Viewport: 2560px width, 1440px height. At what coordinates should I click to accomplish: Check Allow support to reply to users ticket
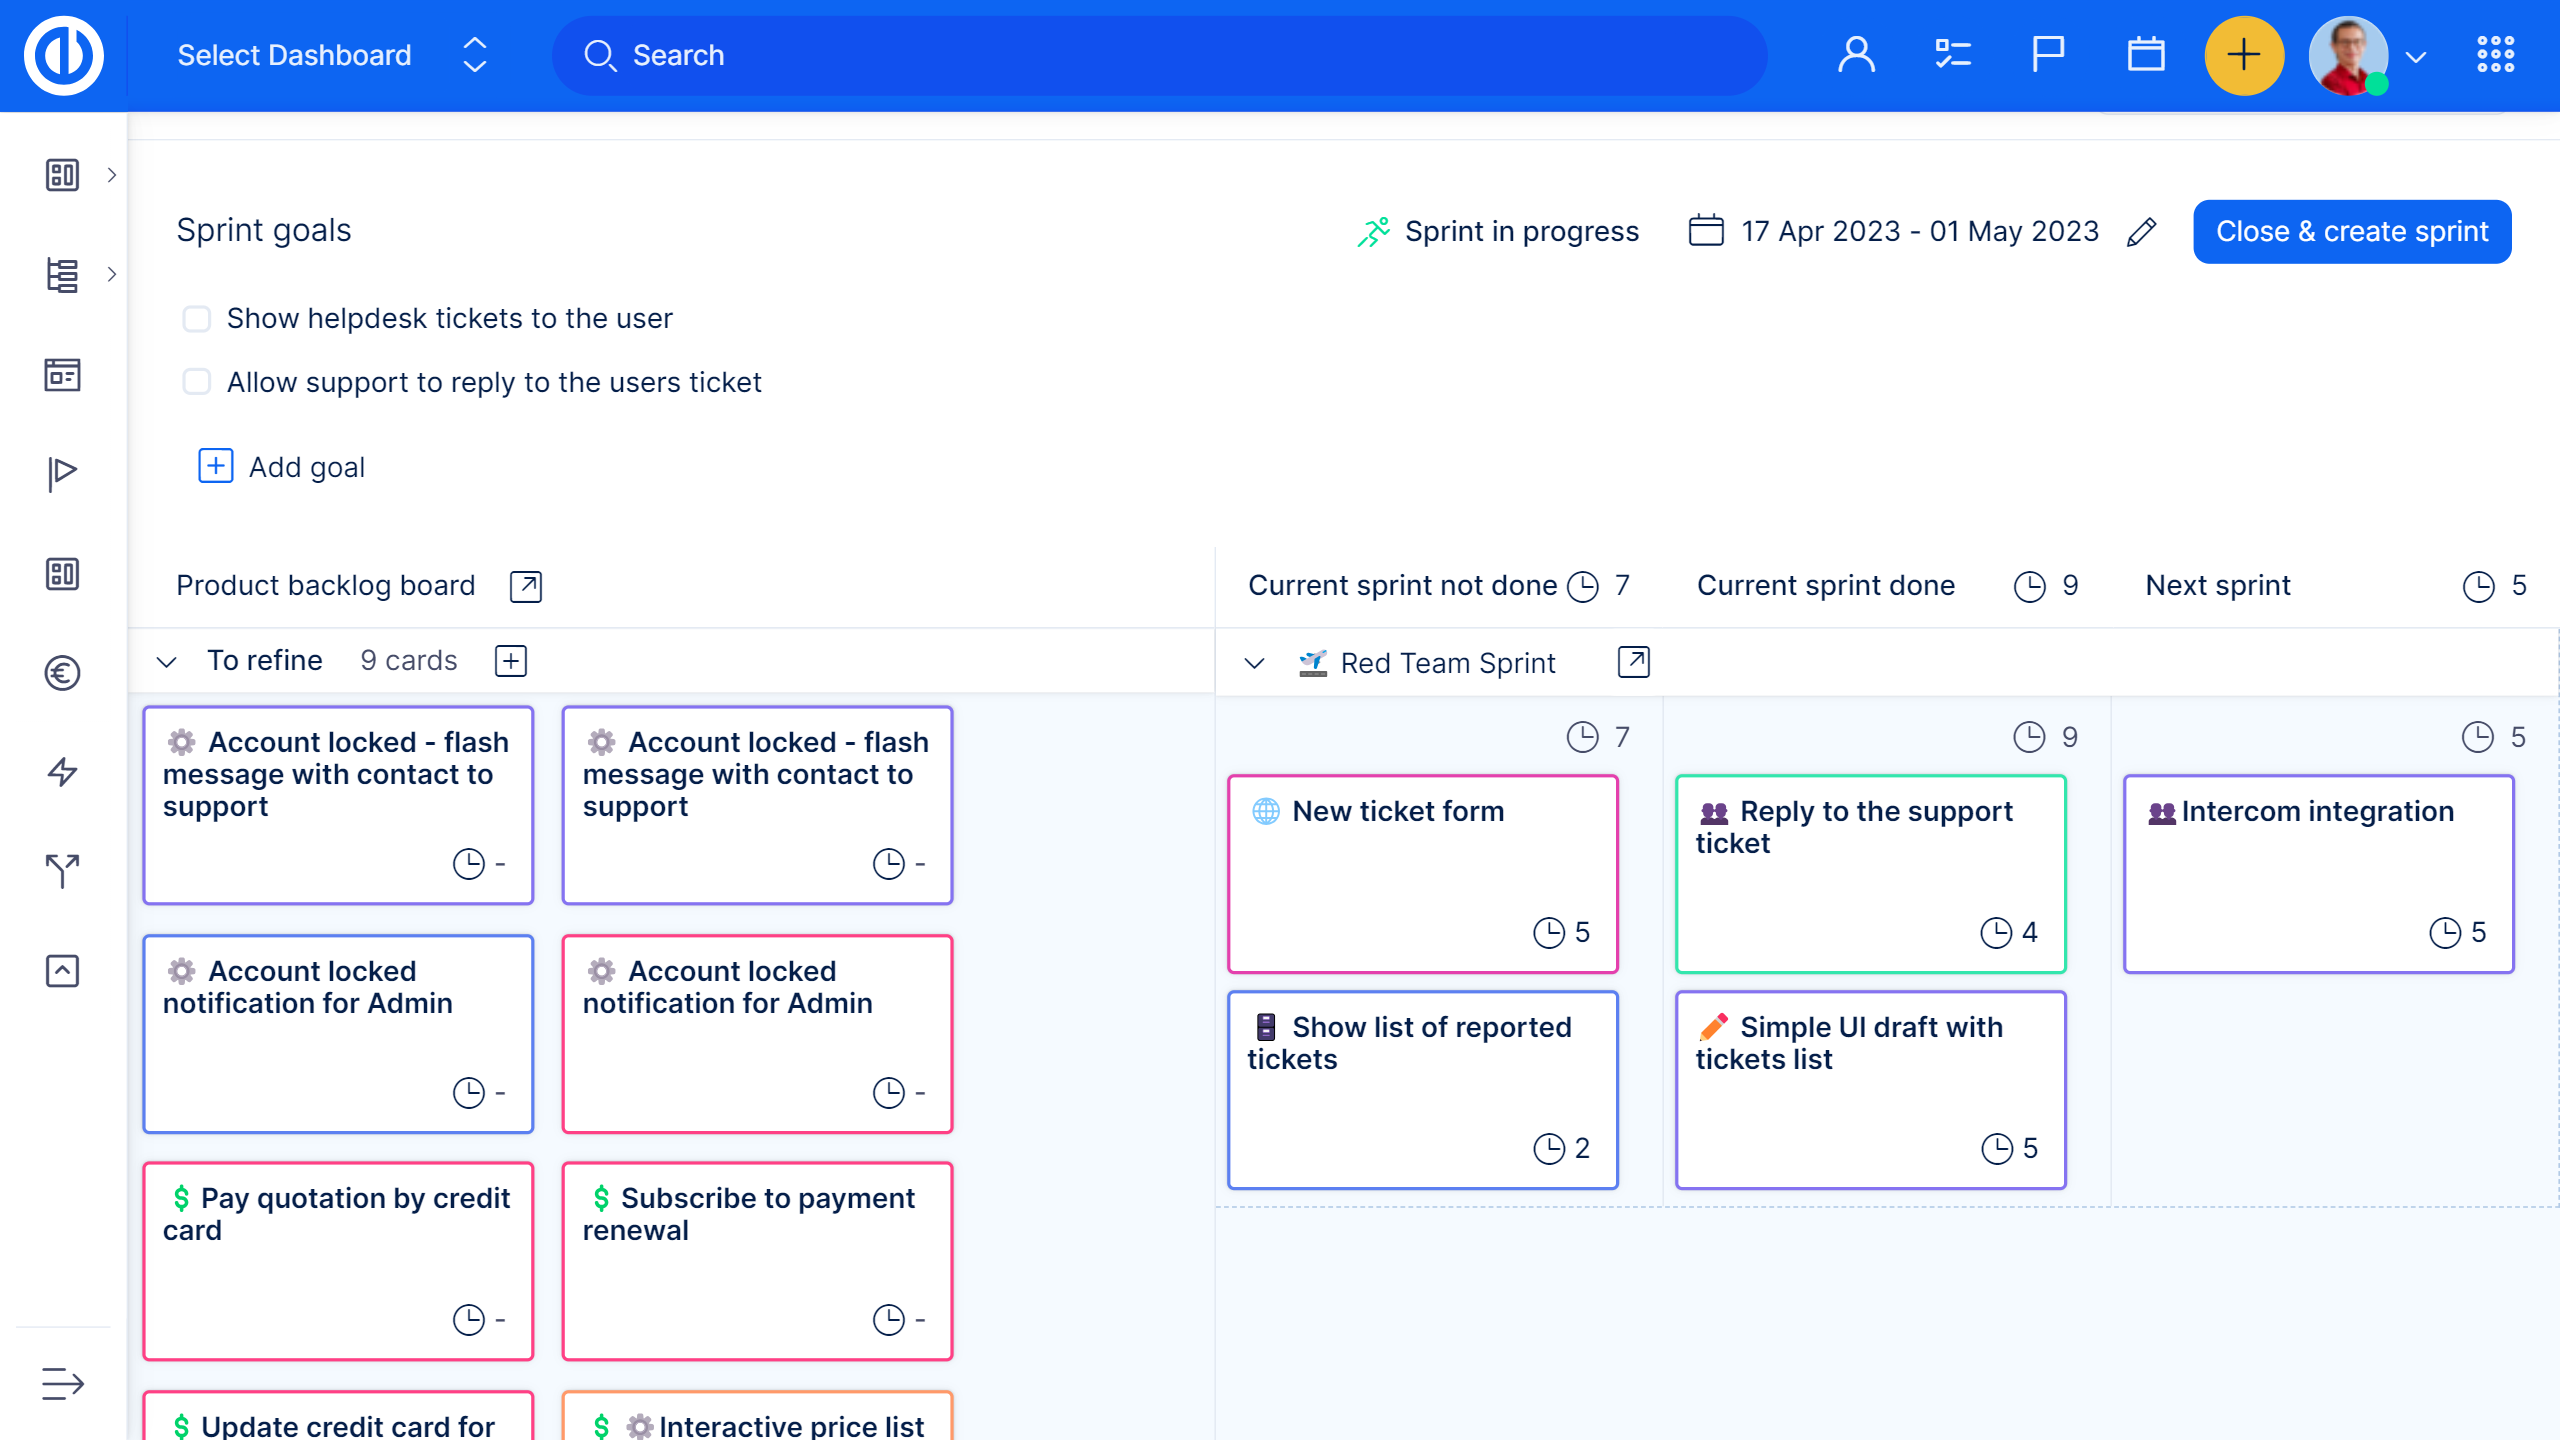pos(196,381)
